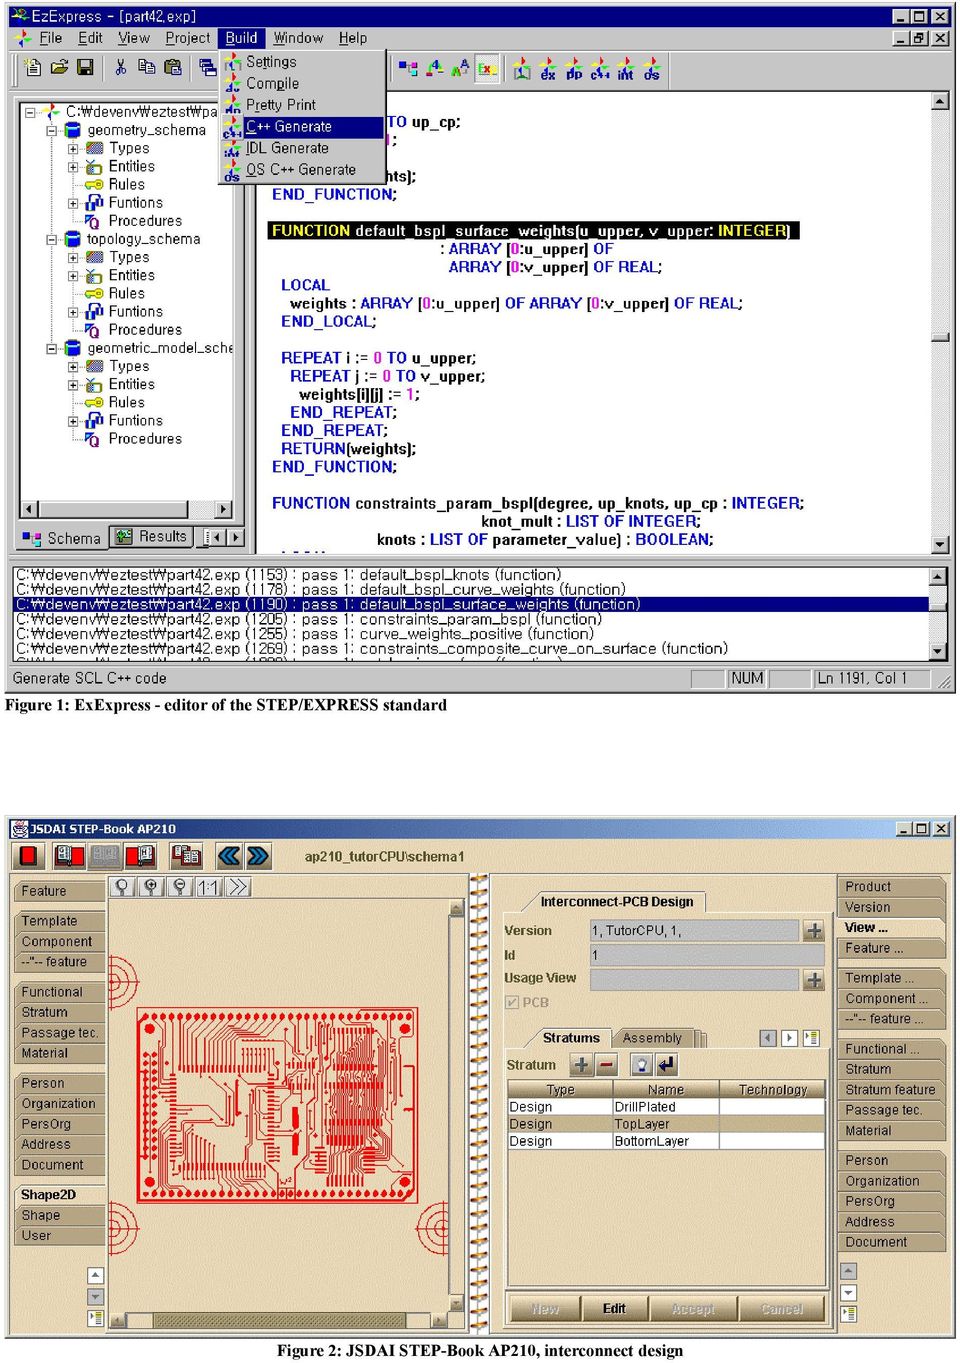Click the Organization tab on left sidebar

coord(61,1104)
